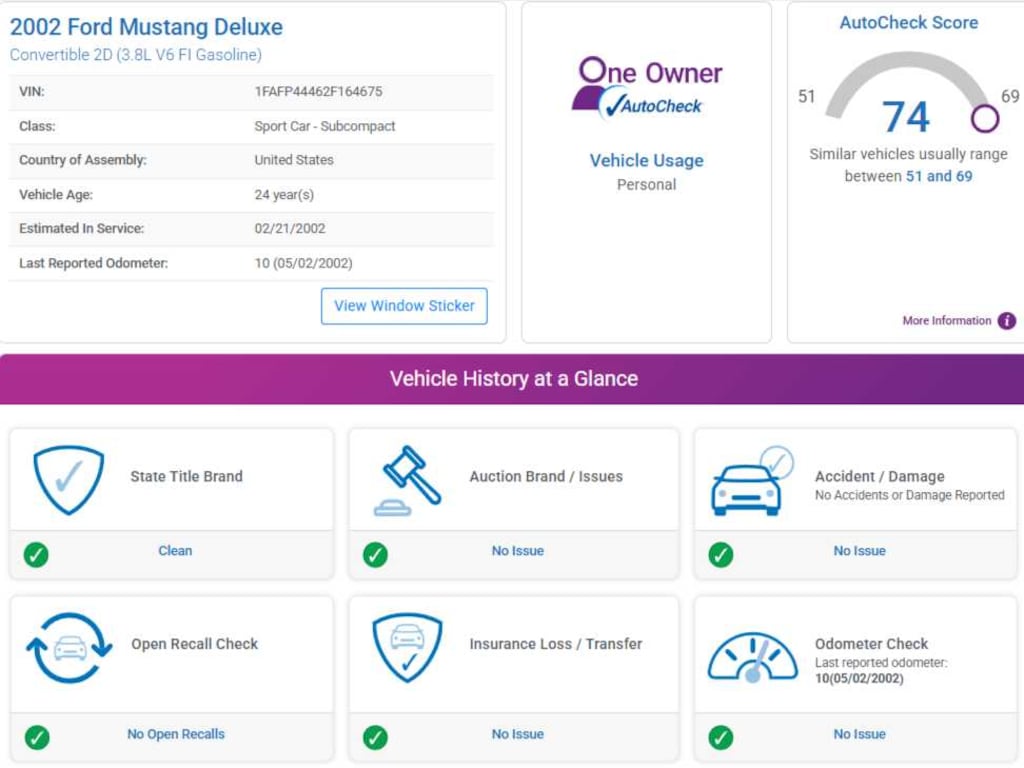The height and width of the screenshot is (768, 1024).
Task: Click No Issue under Auction Brand / Issues
Action: 518,551
